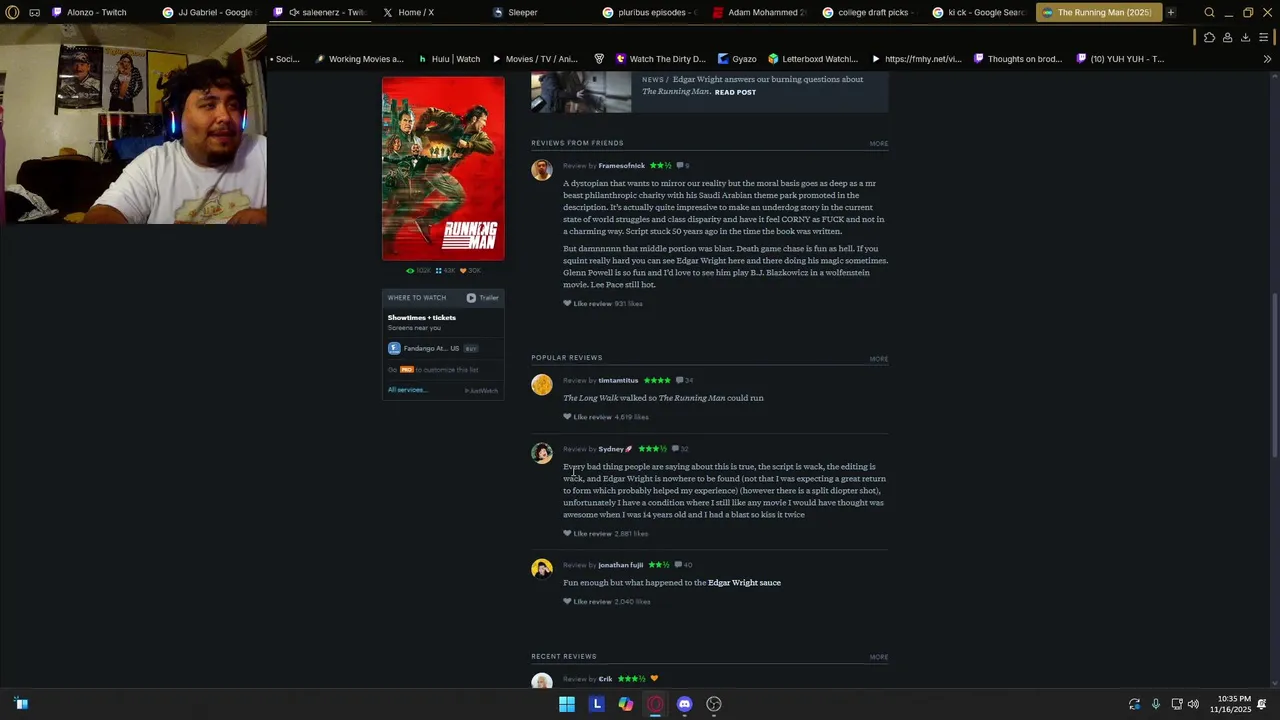The width and height of the screenshot is (1280, 720).
Task: Open the Movies / TV / Ani bookmark
Action: [x=534, y=59]
